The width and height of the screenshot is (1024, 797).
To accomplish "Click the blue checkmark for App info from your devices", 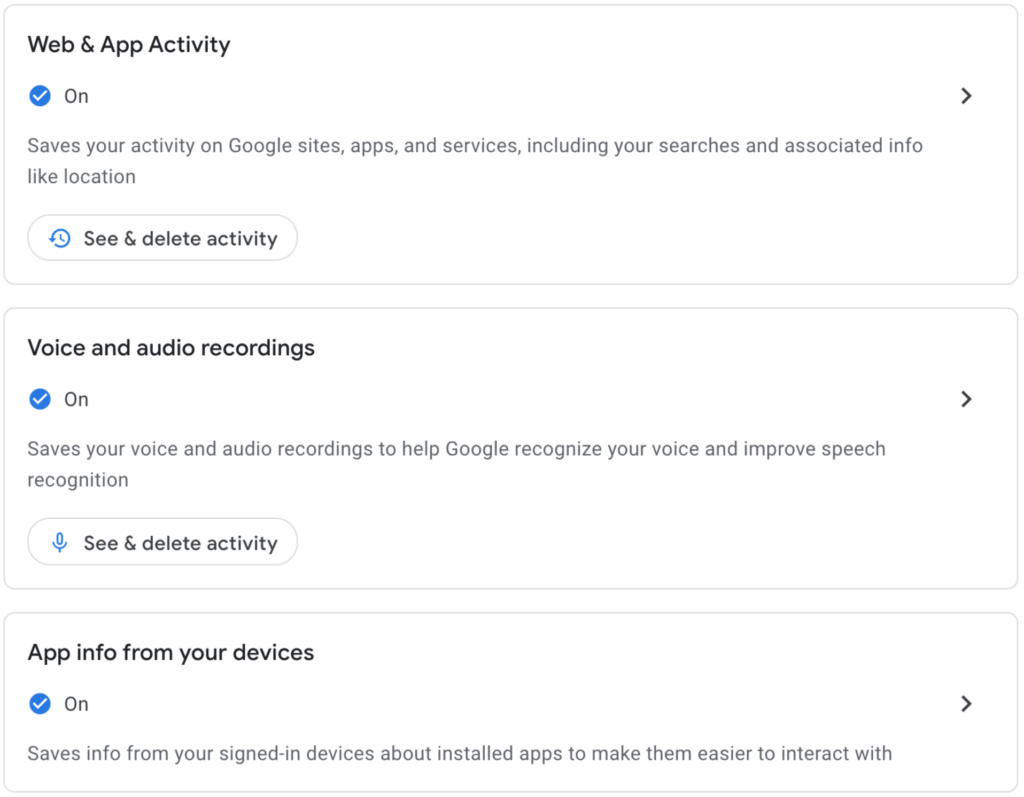I will point(40,704).
